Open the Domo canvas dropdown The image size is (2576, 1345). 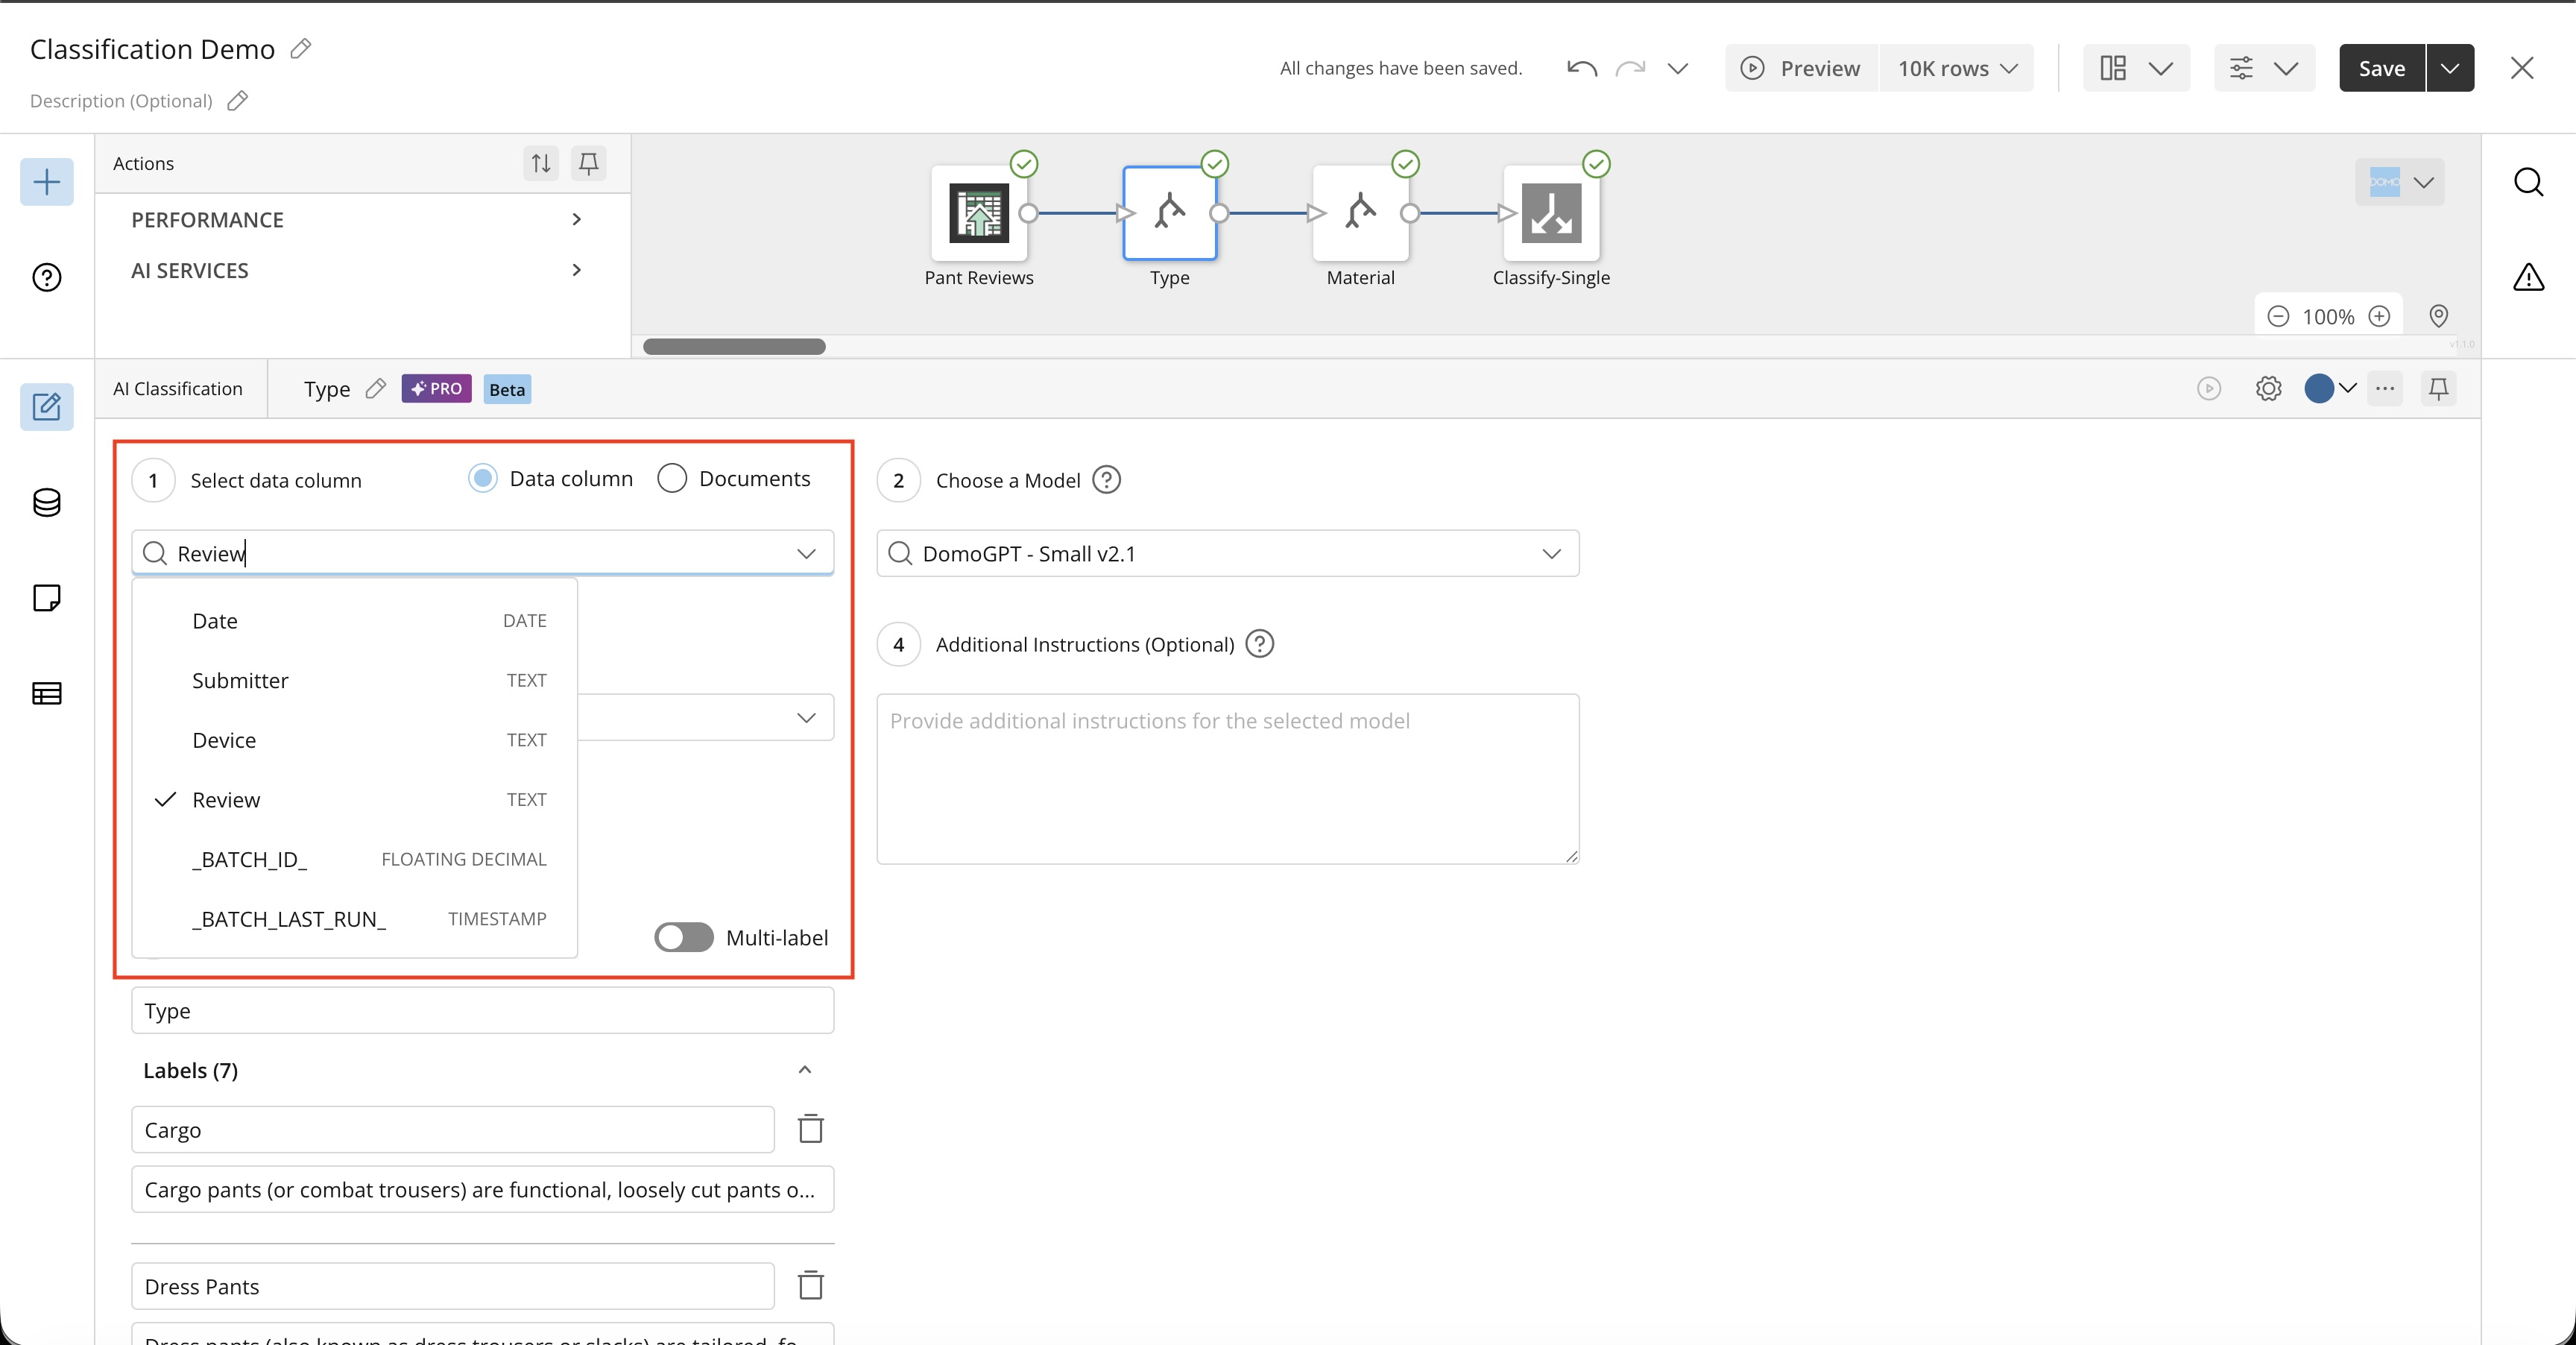pyautogui.click(x=2400, y=182)
